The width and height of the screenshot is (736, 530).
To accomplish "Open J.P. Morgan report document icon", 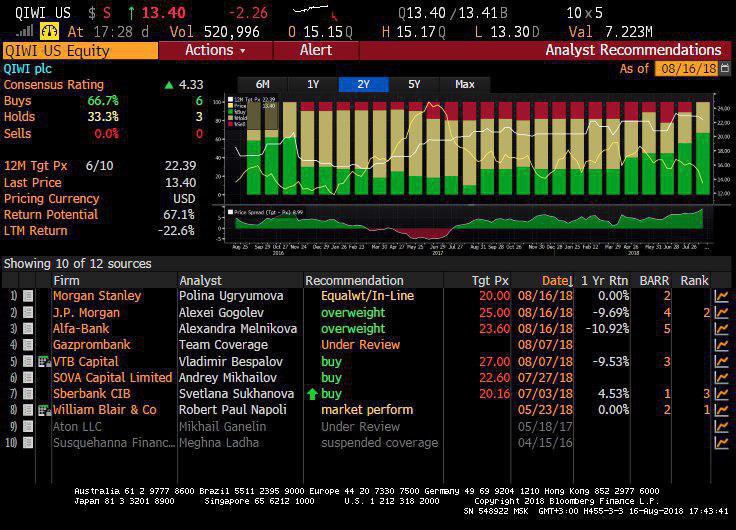I will click(28, 312).
